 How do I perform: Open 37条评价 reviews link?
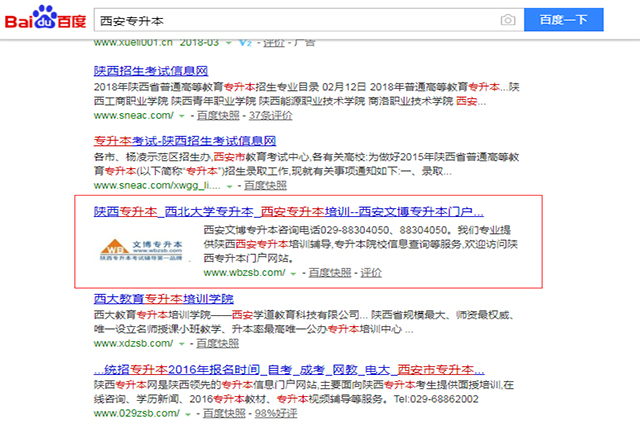[271, 115]
